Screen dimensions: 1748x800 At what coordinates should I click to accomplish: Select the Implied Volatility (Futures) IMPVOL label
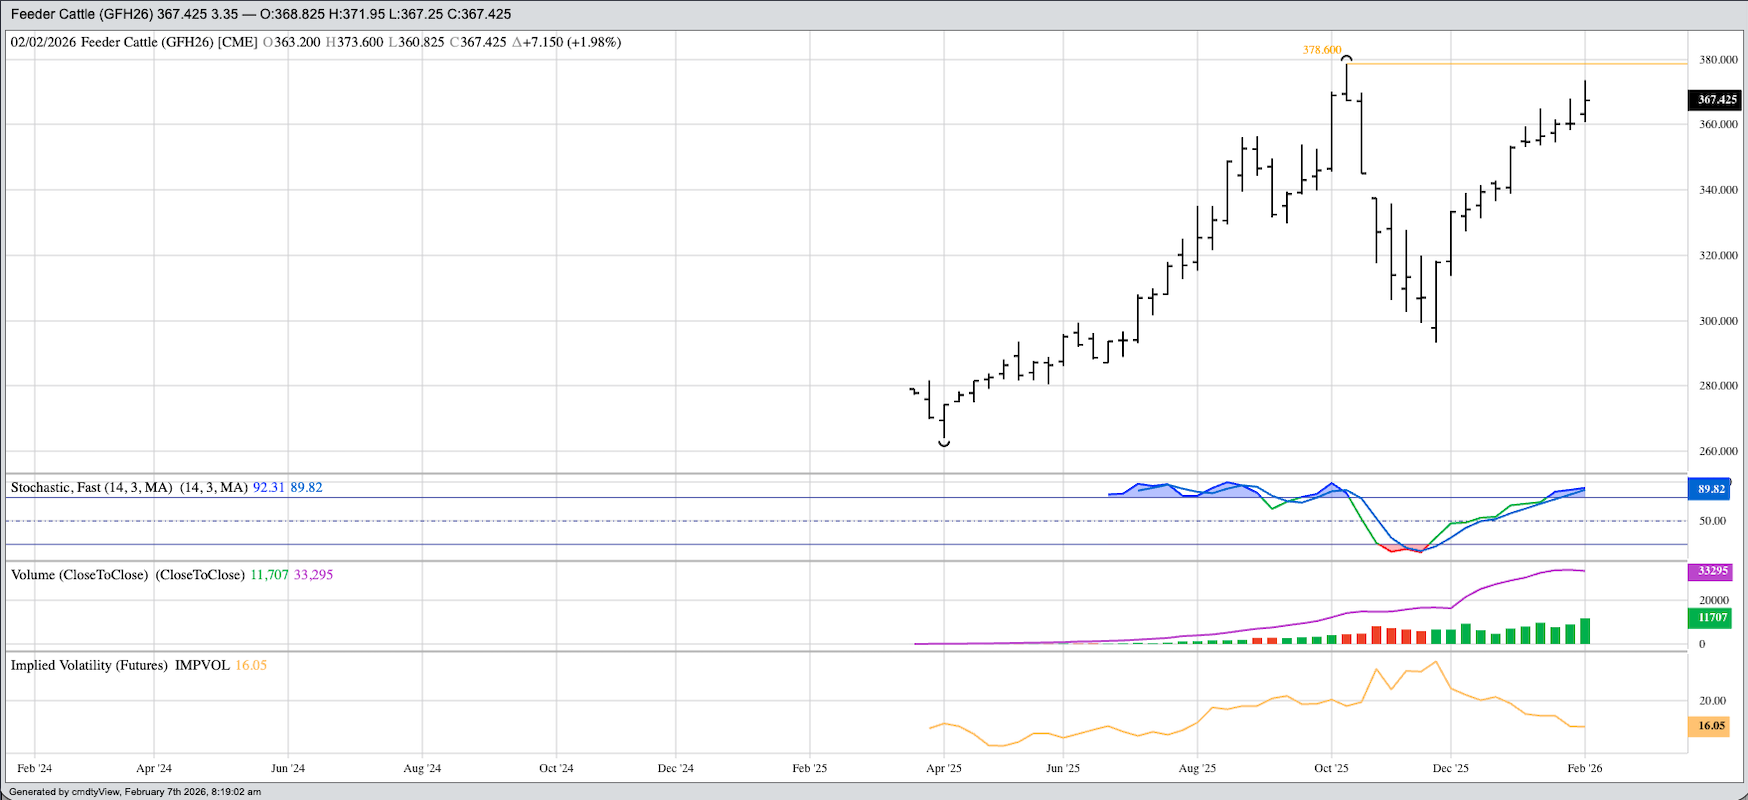(120, 665)
